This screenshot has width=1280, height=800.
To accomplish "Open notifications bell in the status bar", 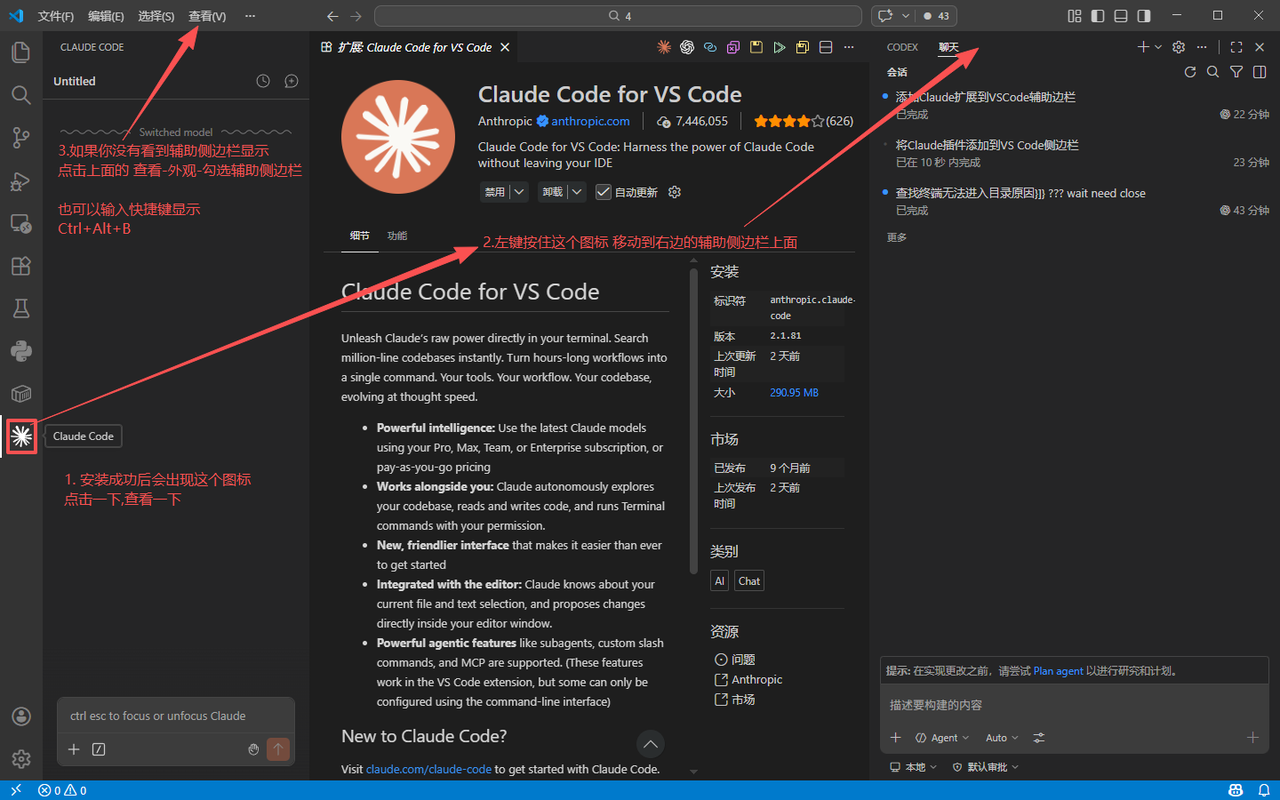I will [1264, 790].
